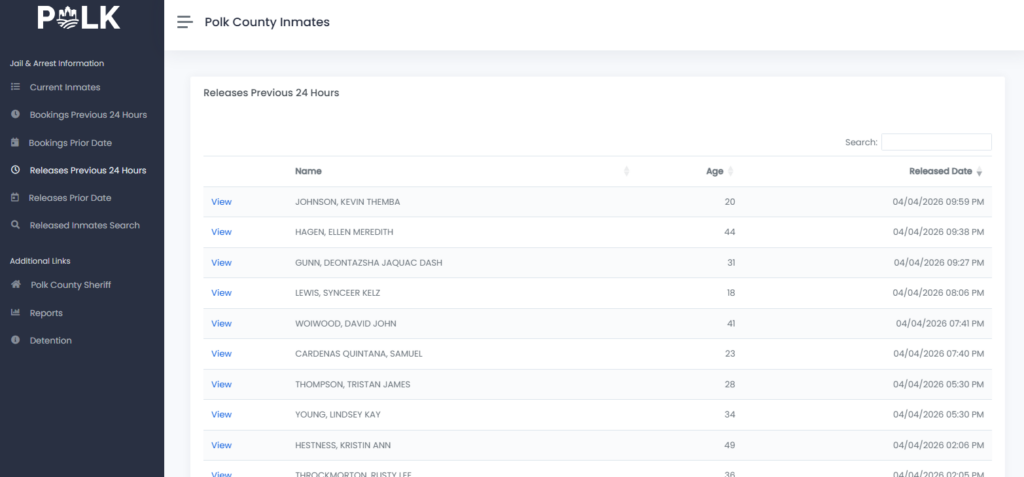Viewport: 1024px width, 477px height.
Task: Open View link for Hestness, Kristin Ann
Action: (x=221, y=445)
